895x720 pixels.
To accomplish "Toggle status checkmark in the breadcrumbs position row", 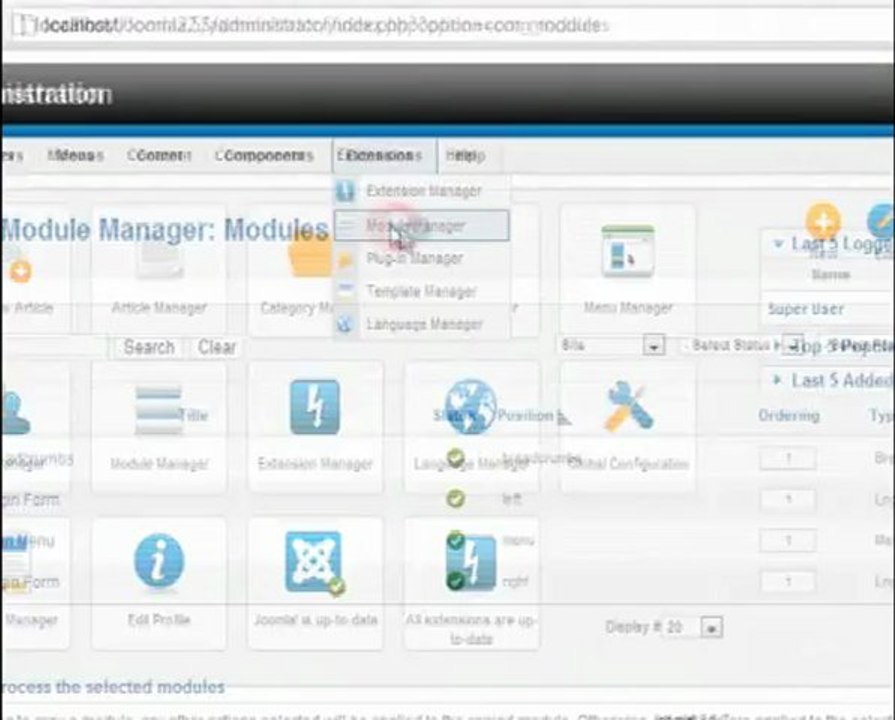I will click(455, 457).
